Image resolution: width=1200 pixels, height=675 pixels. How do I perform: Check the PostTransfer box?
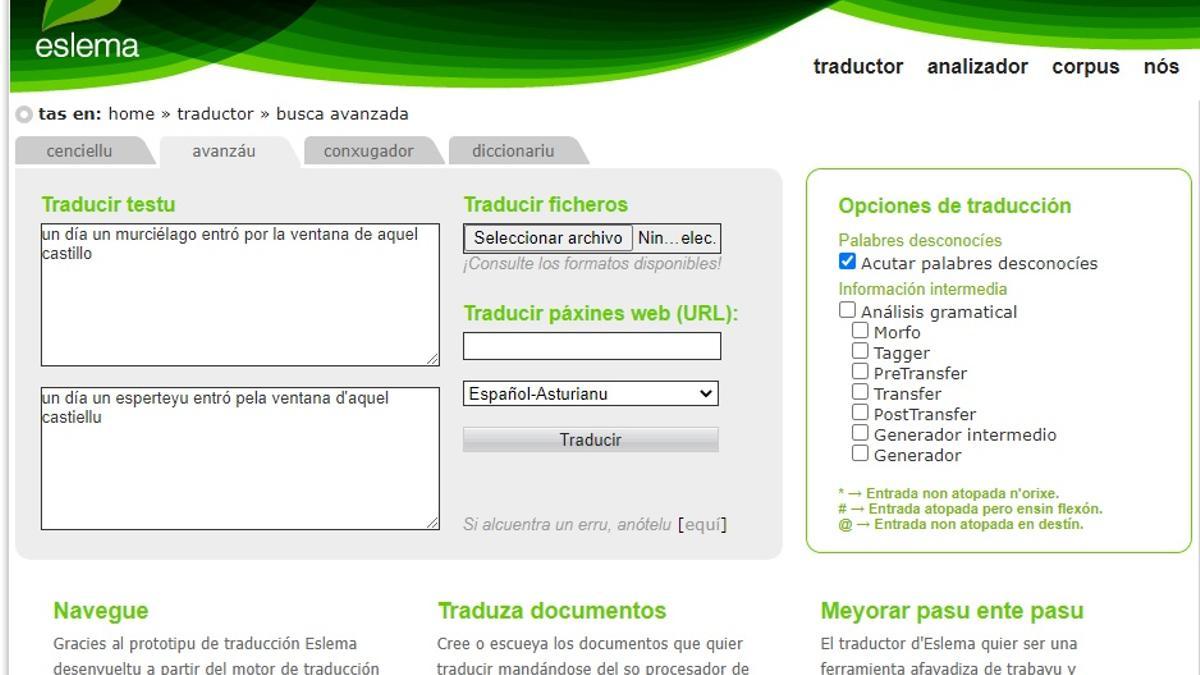click(860, 412)
